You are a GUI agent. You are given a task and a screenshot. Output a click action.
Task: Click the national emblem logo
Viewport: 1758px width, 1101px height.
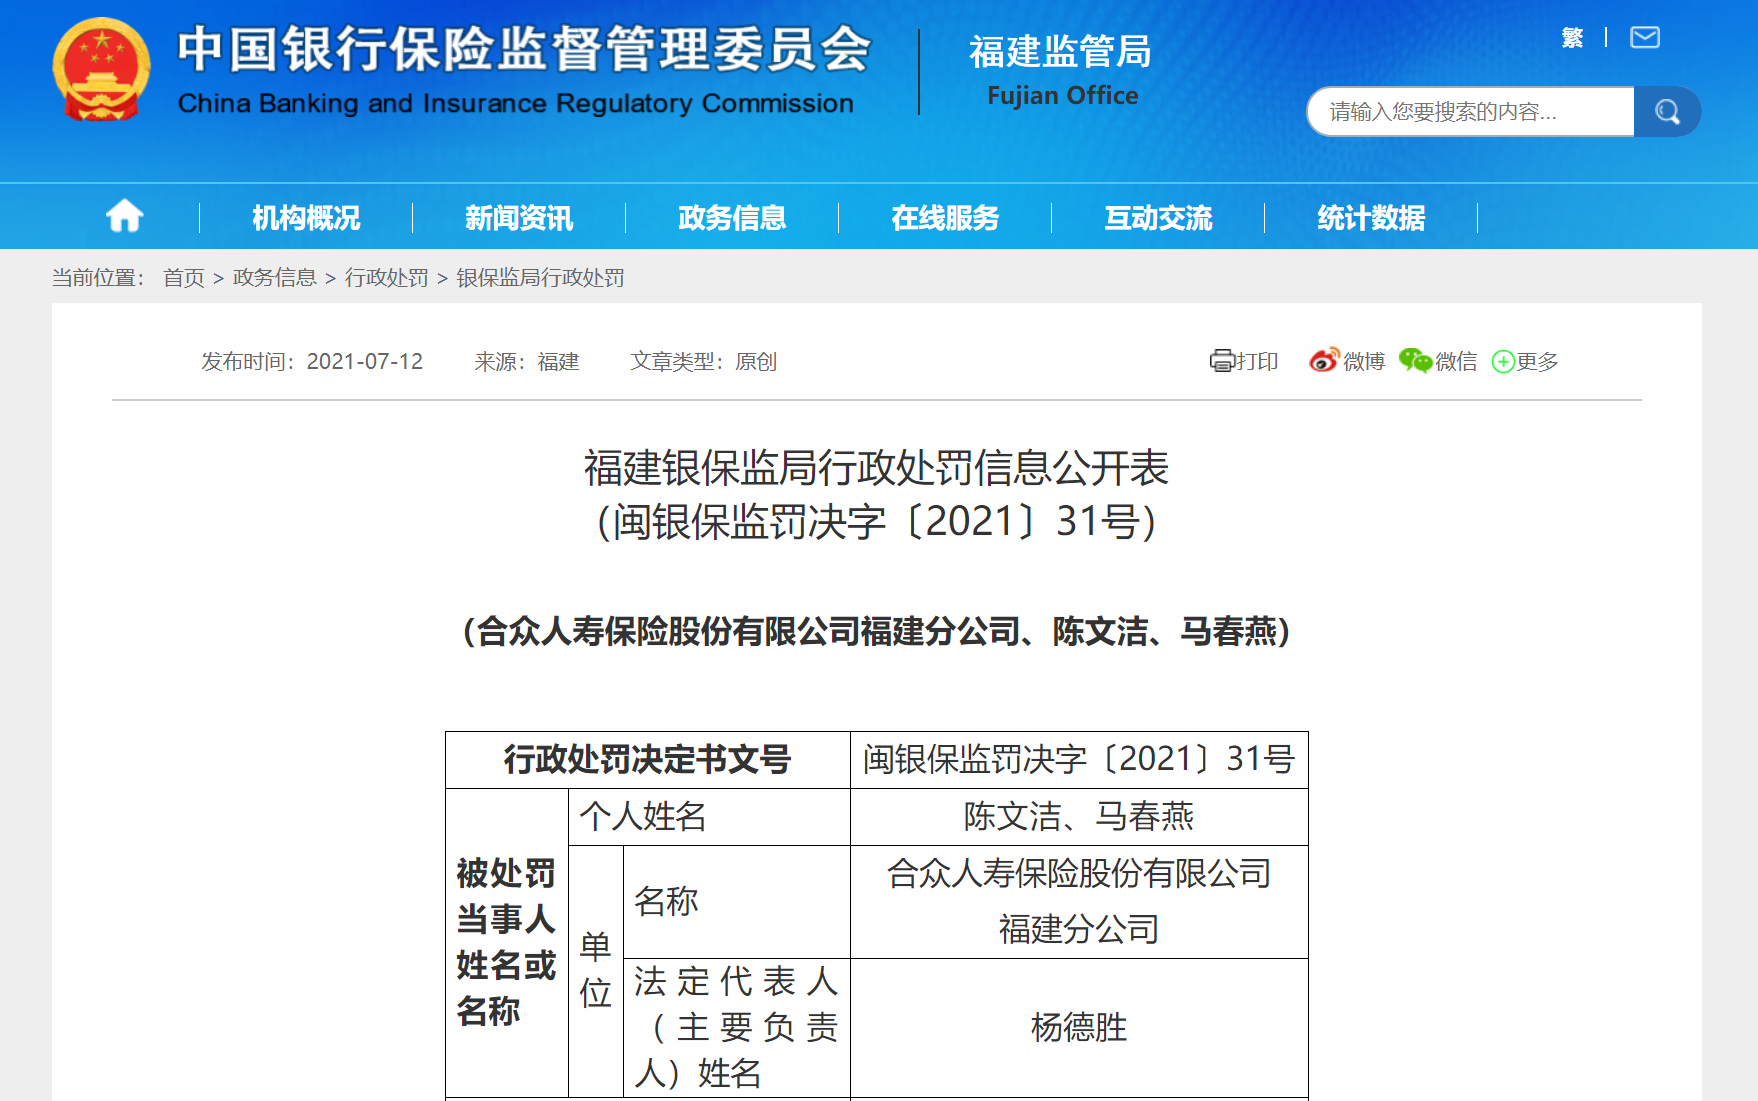point(101,70)
